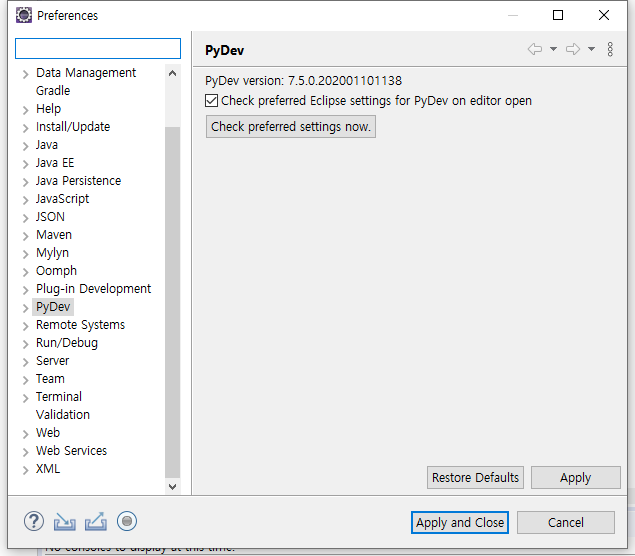The width and height of the screenshot is (635, 556).
Task: Select the Terminal preferences category
Action: pyautogui.click(x=59, y=397)
